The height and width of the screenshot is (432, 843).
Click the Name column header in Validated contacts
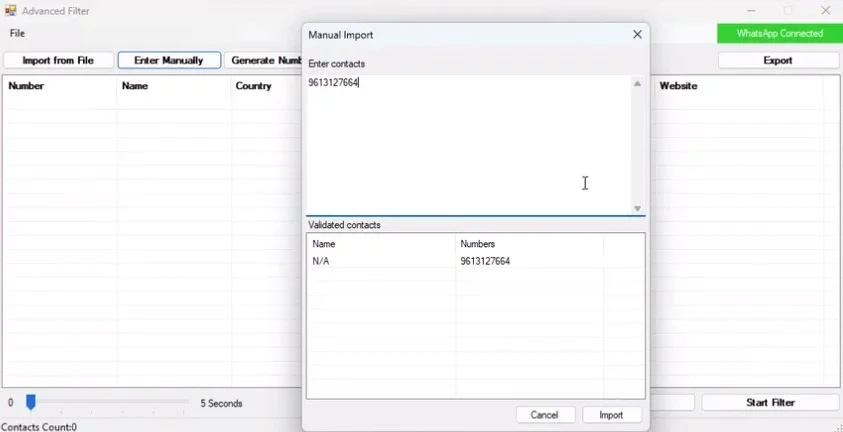pos(381,243)
